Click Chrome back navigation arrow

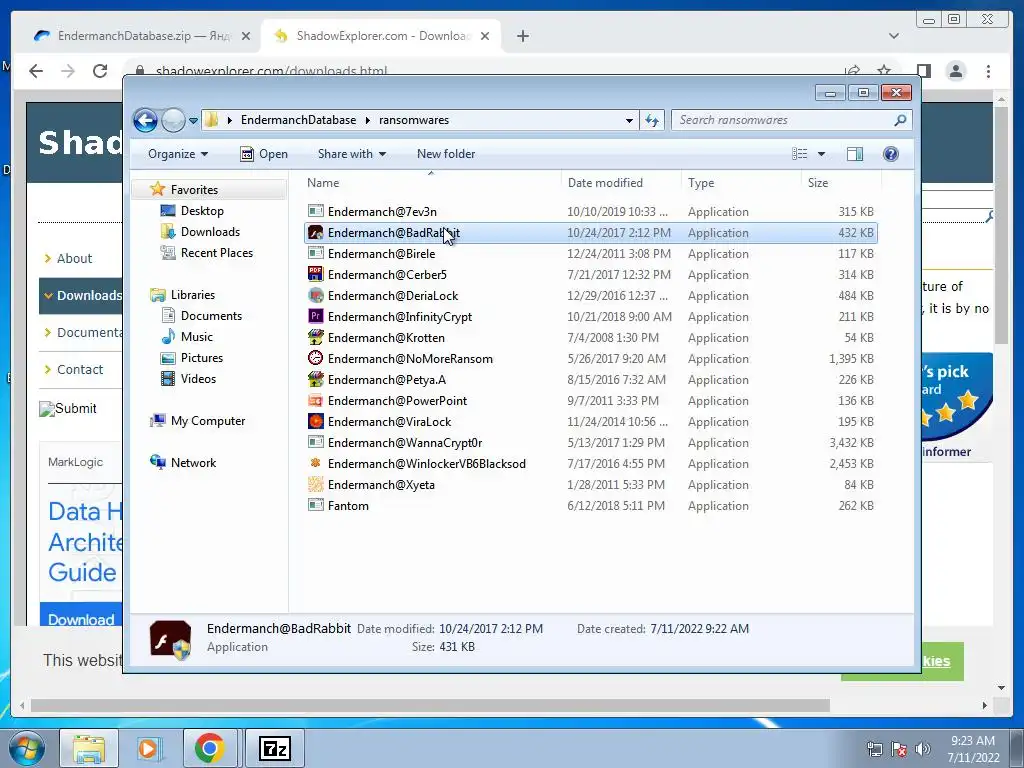tap(36, 71)
